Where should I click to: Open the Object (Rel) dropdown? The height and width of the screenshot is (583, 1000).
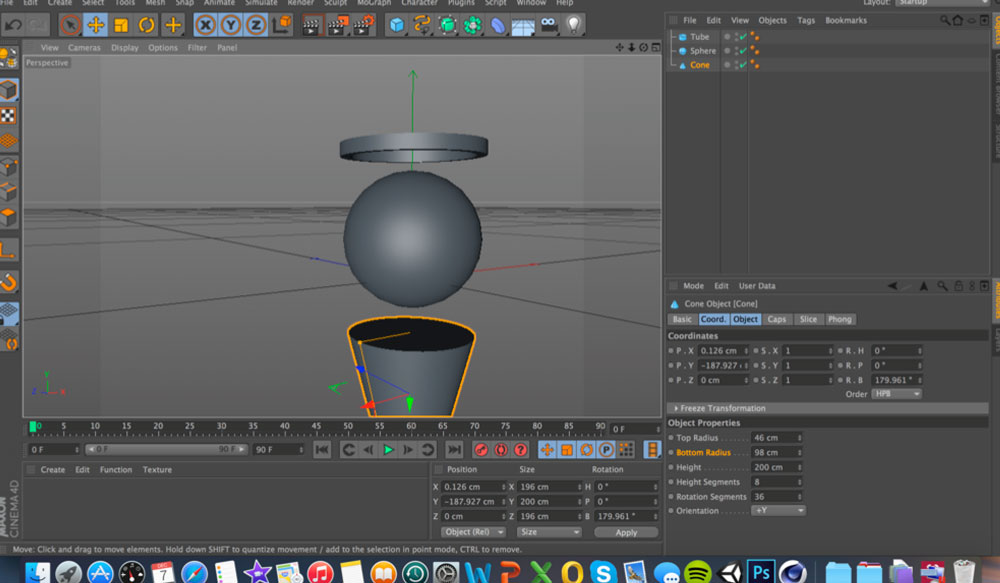[473, 532]
